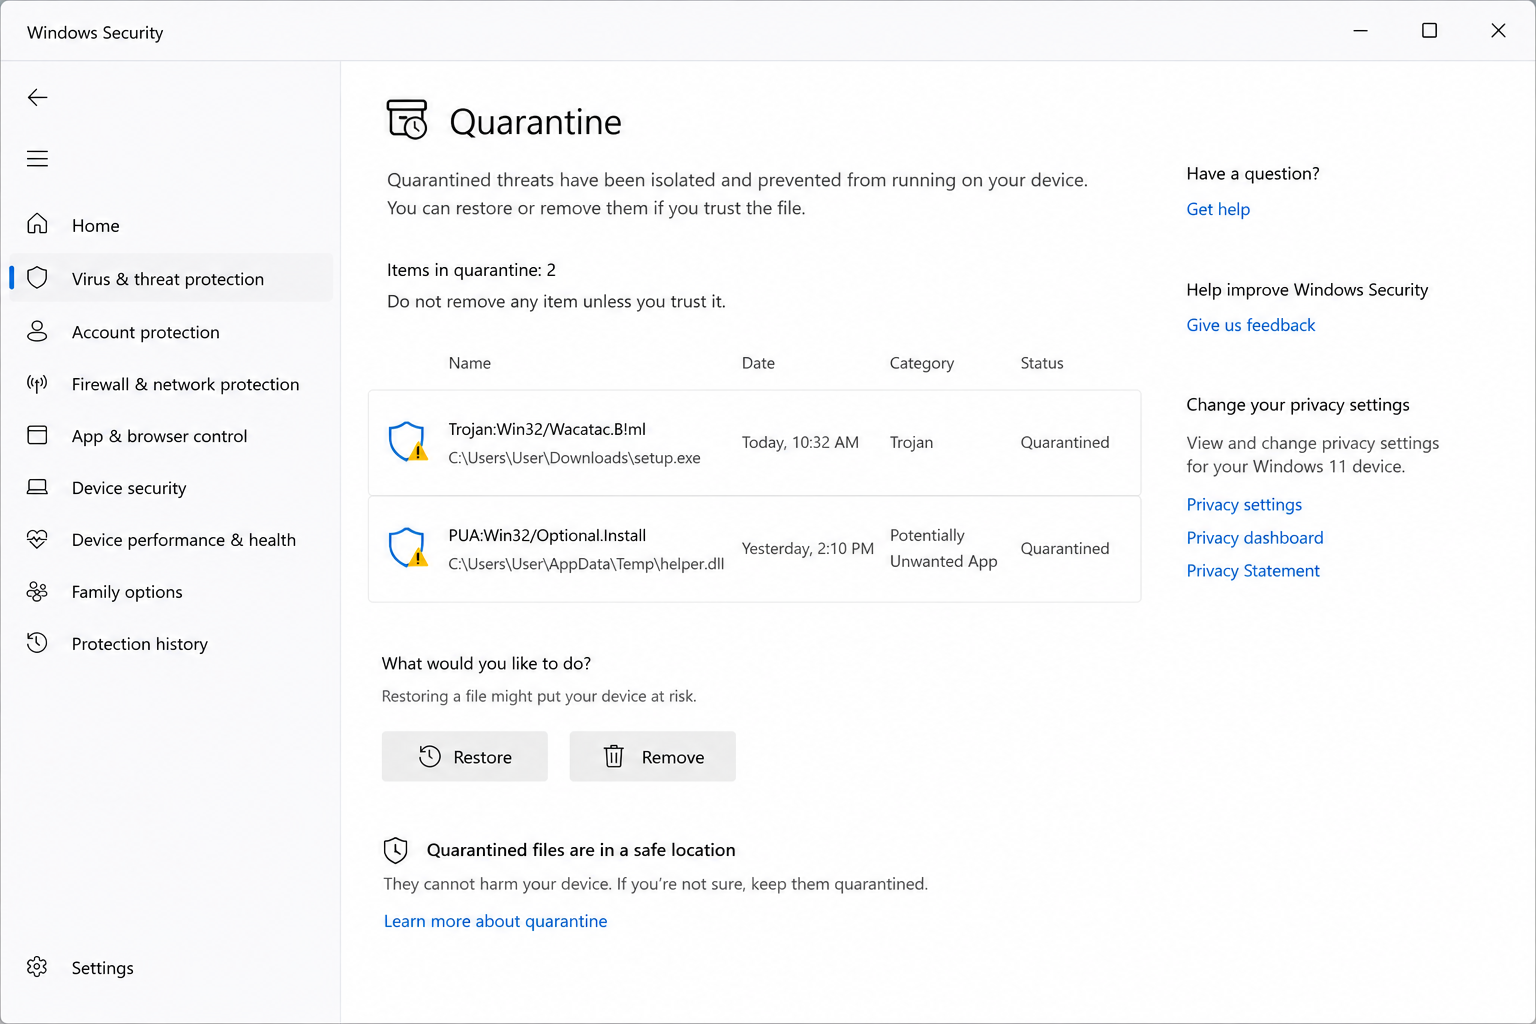The height and width of the screenshot is (1024, 1536).
Task: Click the Items in quarantine: 2 text
Action: coord(471,270)
